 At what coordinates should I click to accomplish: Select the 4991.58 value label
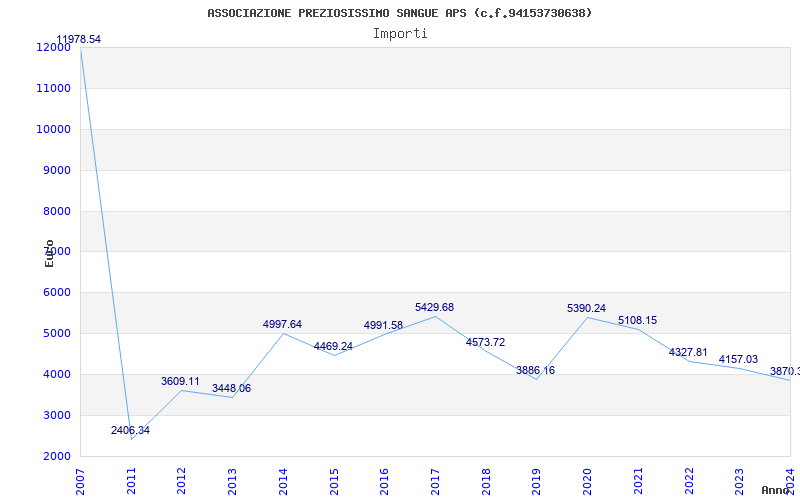tap(383, 326)
